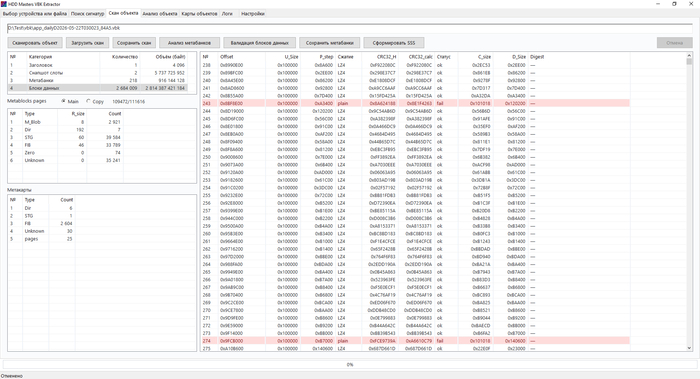Image resolution: width=700 pixels, height=379 pixels.
Task: Select data block row 270
Action: pos(415,310)
